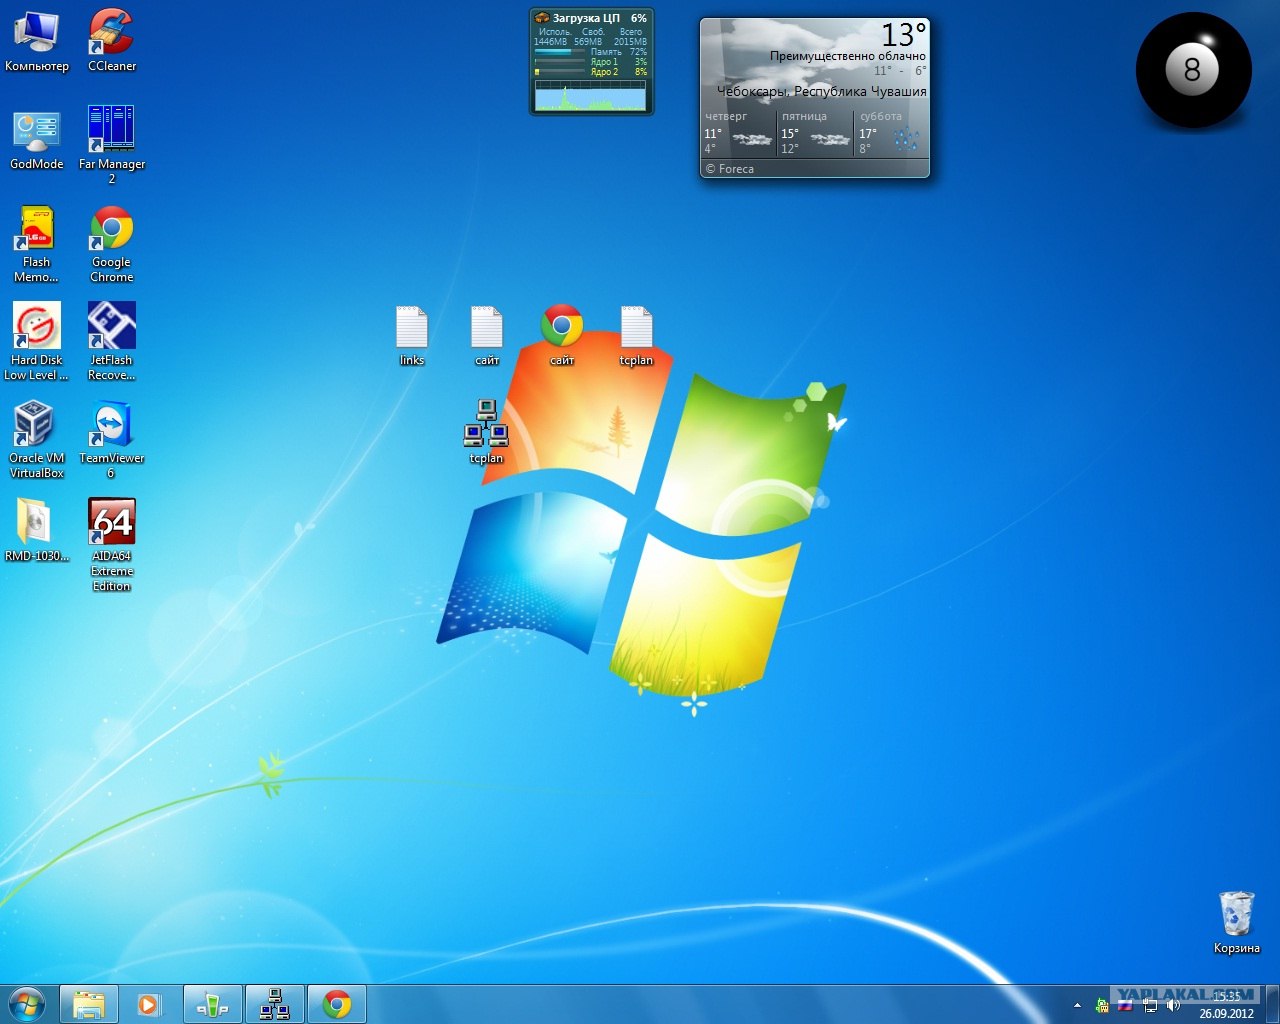Open the Far Manager 2 shortcut
The image size is (1280, 1024).
point(111,145)
